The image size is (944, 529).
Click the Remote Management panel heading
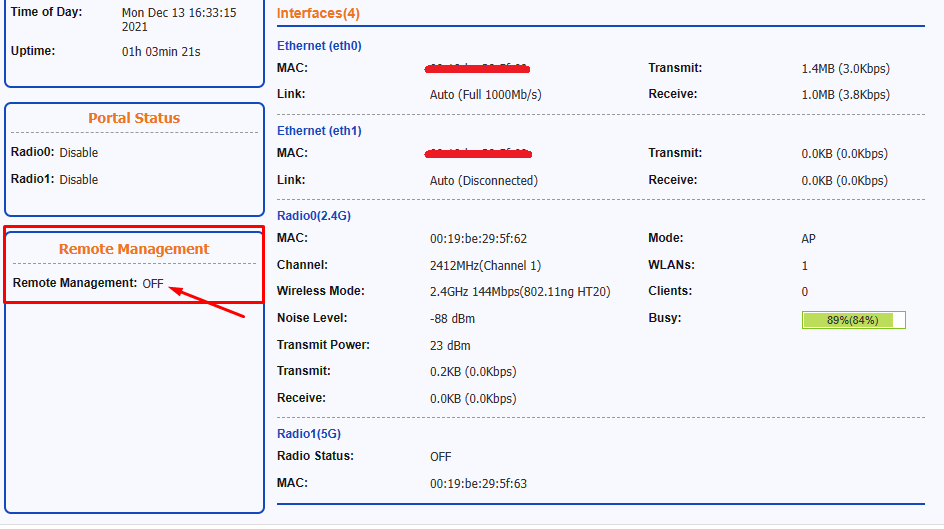(x=134, y=249)
